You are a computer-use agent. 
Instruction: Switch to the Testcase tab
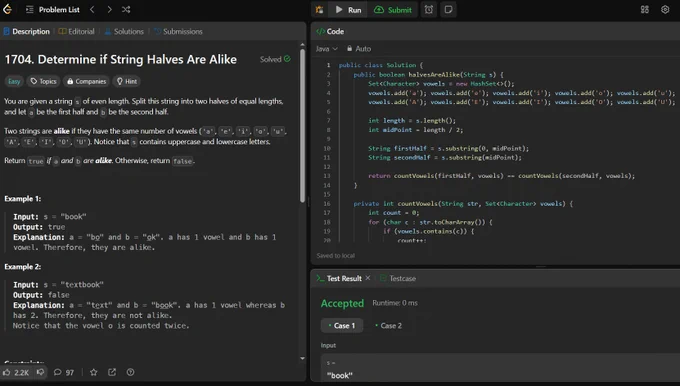coord(398,278)
